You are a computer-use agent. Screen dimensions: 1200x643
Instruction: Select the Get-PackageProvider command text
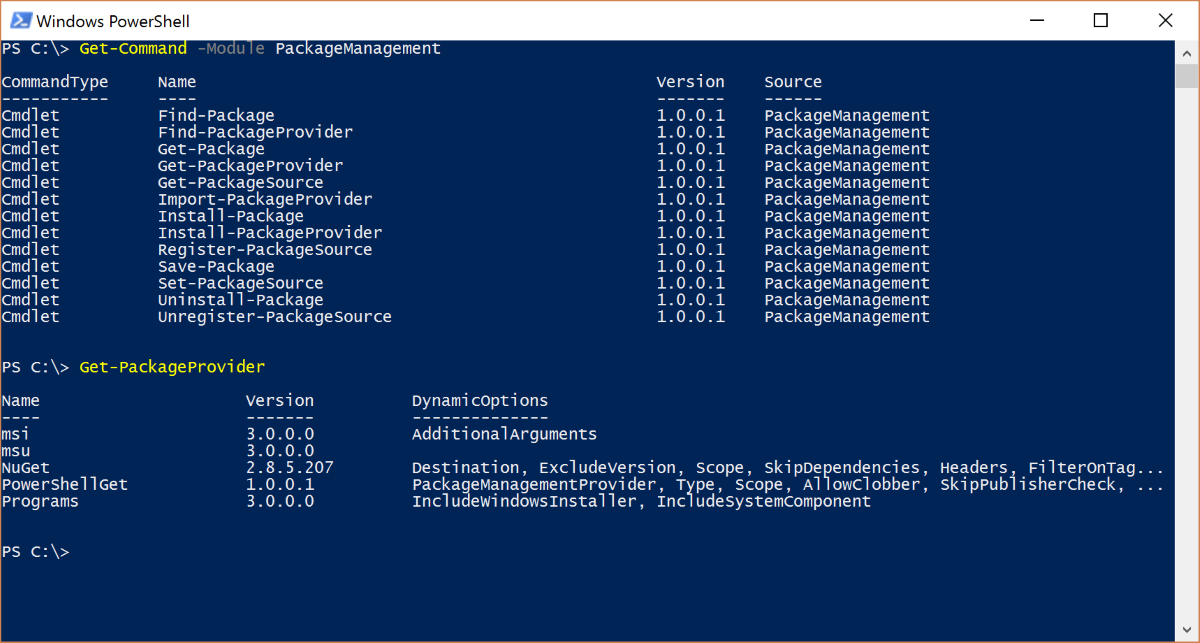(171, 367)
